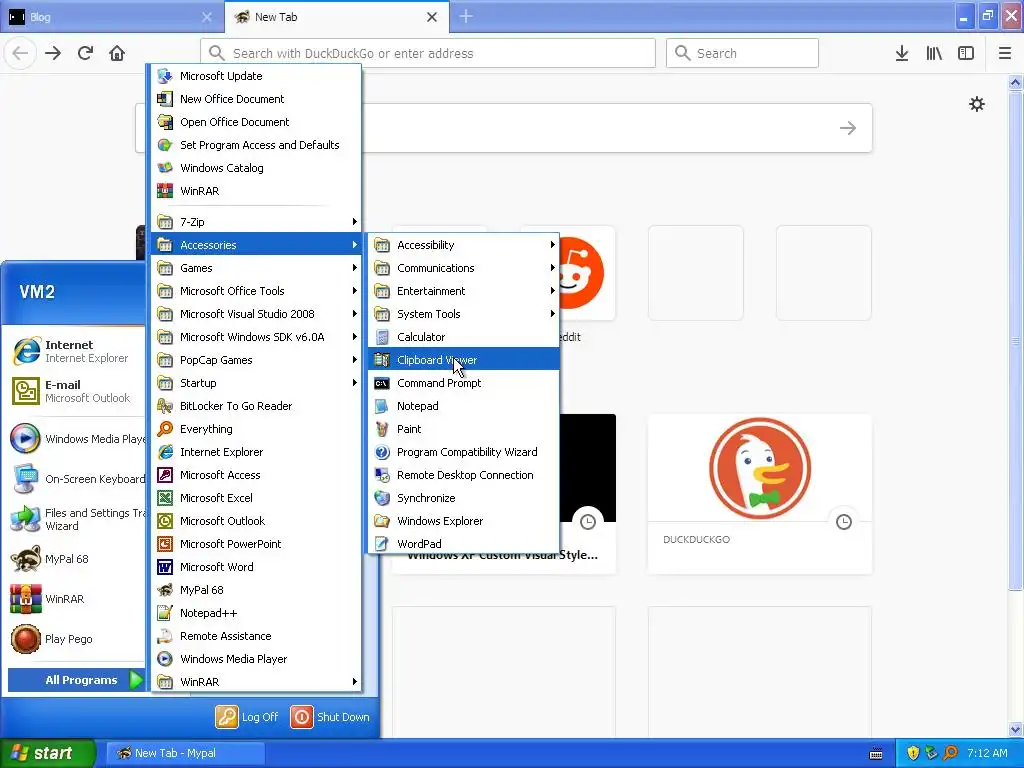This screenshot has width=1024, height=768.
Task: Expand Entertainment submenu
Action: [x=464, y=291]
